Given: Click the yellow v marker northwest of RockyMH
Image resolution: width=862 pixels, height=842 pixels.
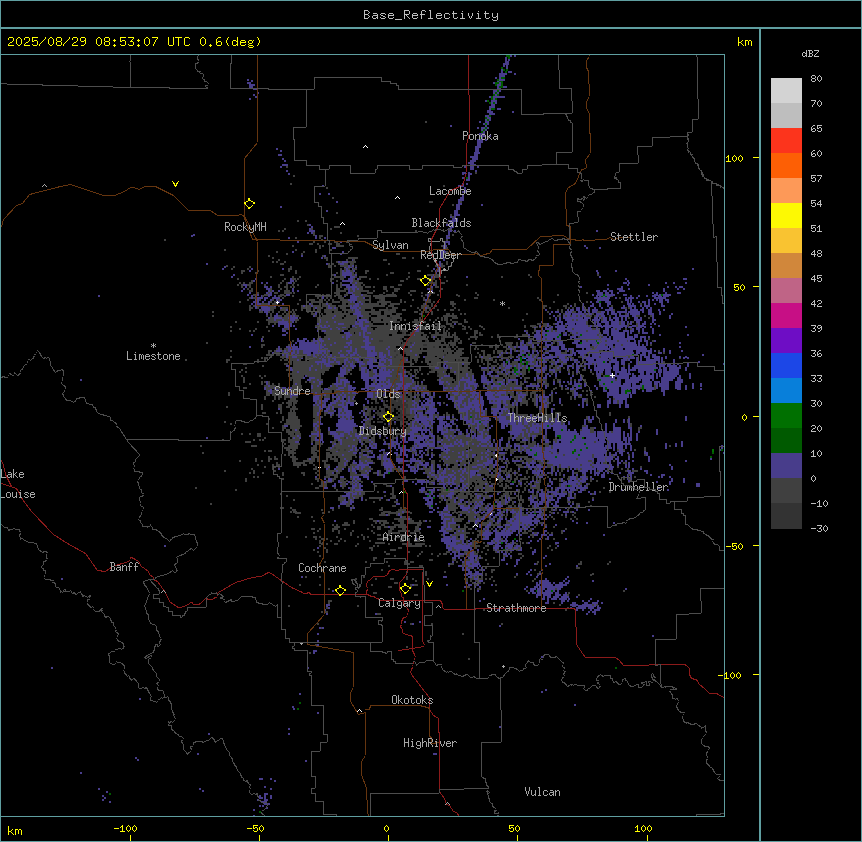Looking at the screenshot, I should click(x=175, y=184).
